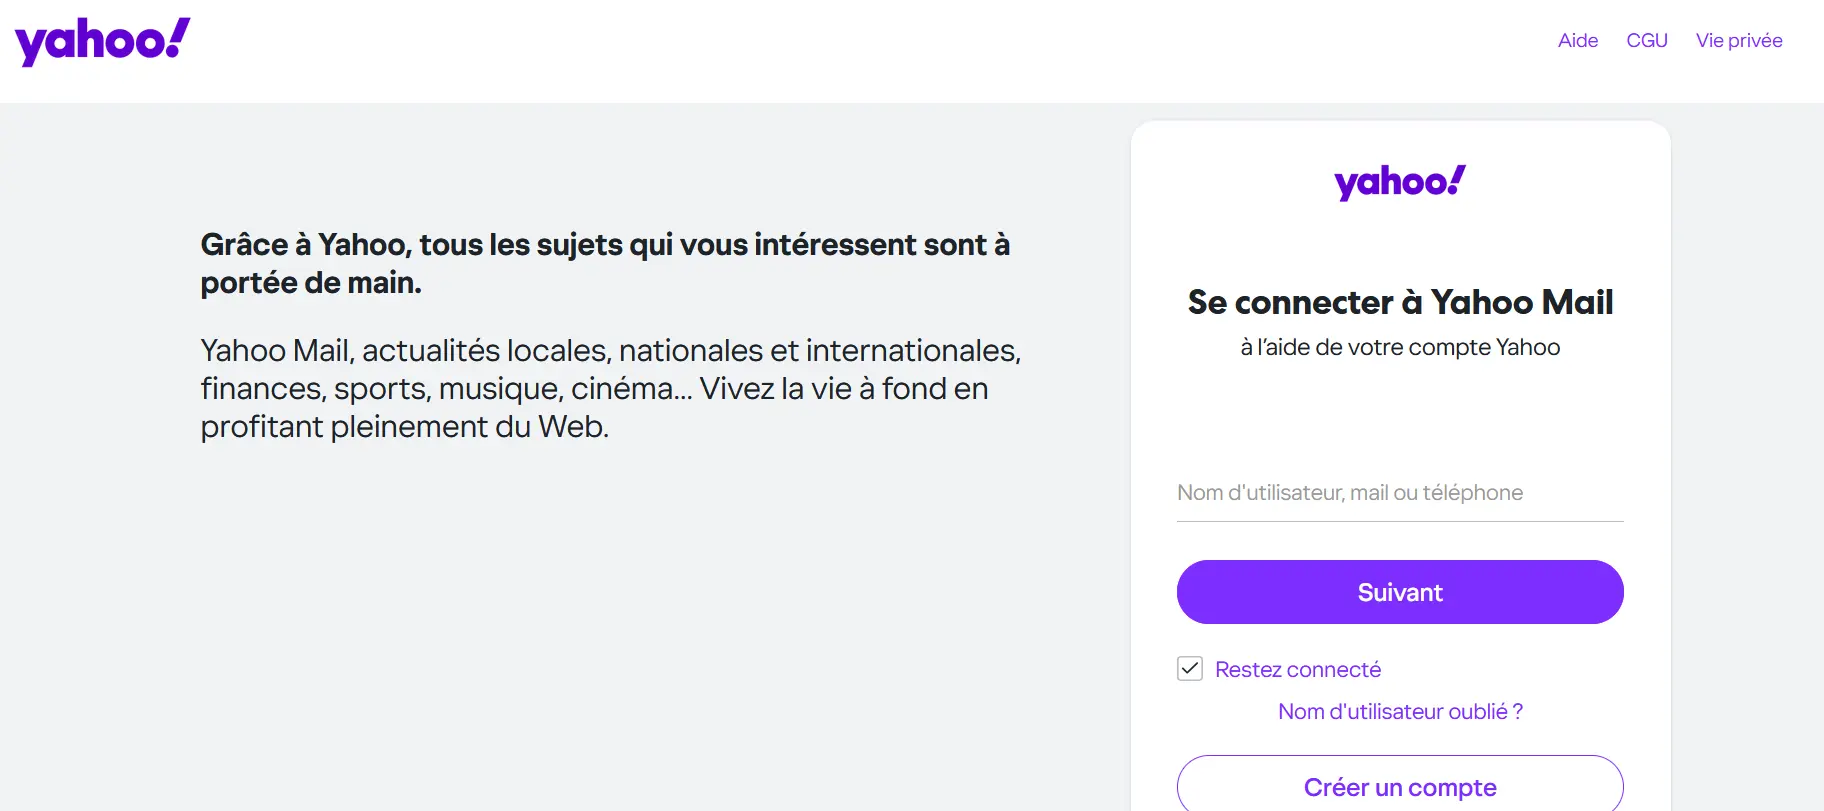Image resolution: width=1824 pixels, height=811 pixels.
Task: Click the Suivant button
Action: coord(1400,592)
